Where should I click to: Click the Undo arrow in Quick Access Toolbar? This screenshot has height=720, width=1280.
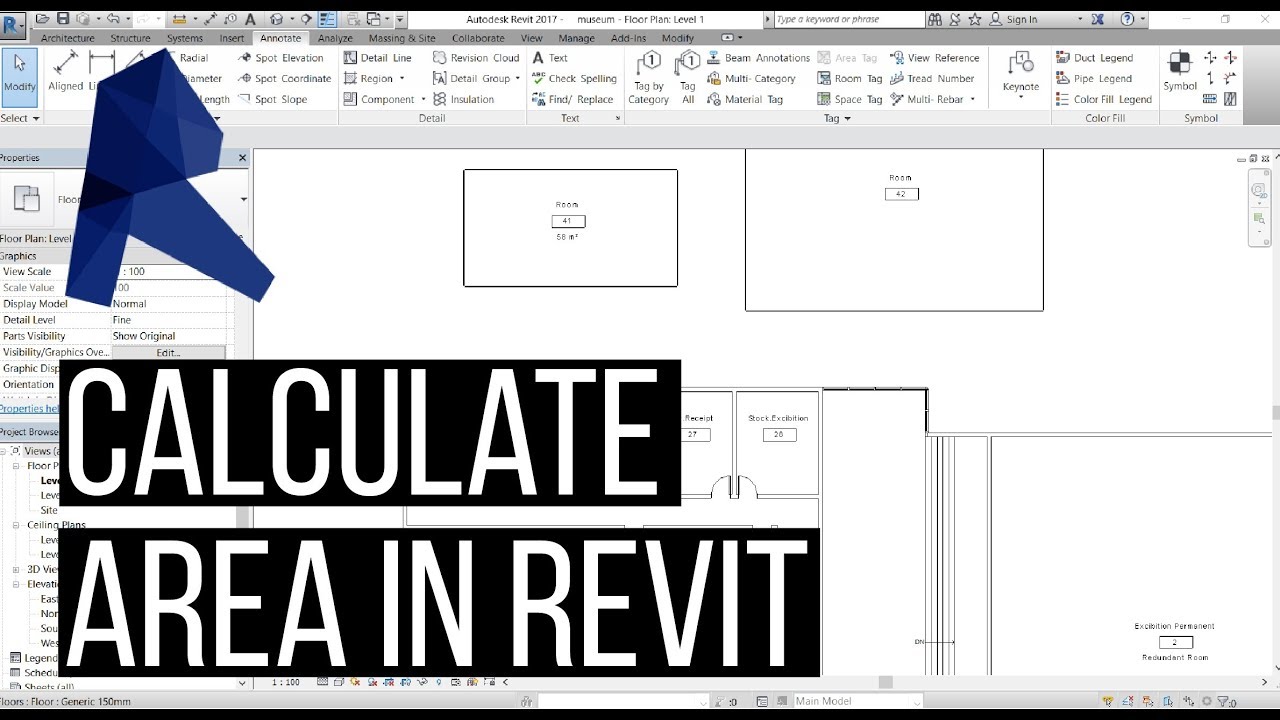pos(112,19)
